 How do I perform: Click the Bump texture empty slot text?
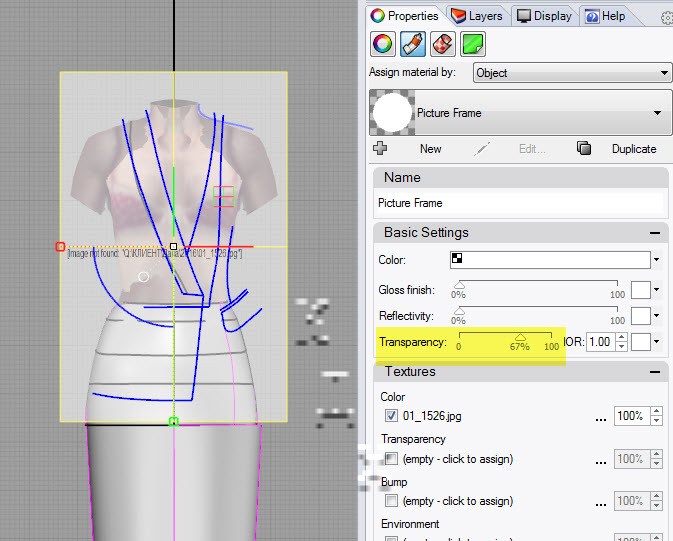pos(458,501)
